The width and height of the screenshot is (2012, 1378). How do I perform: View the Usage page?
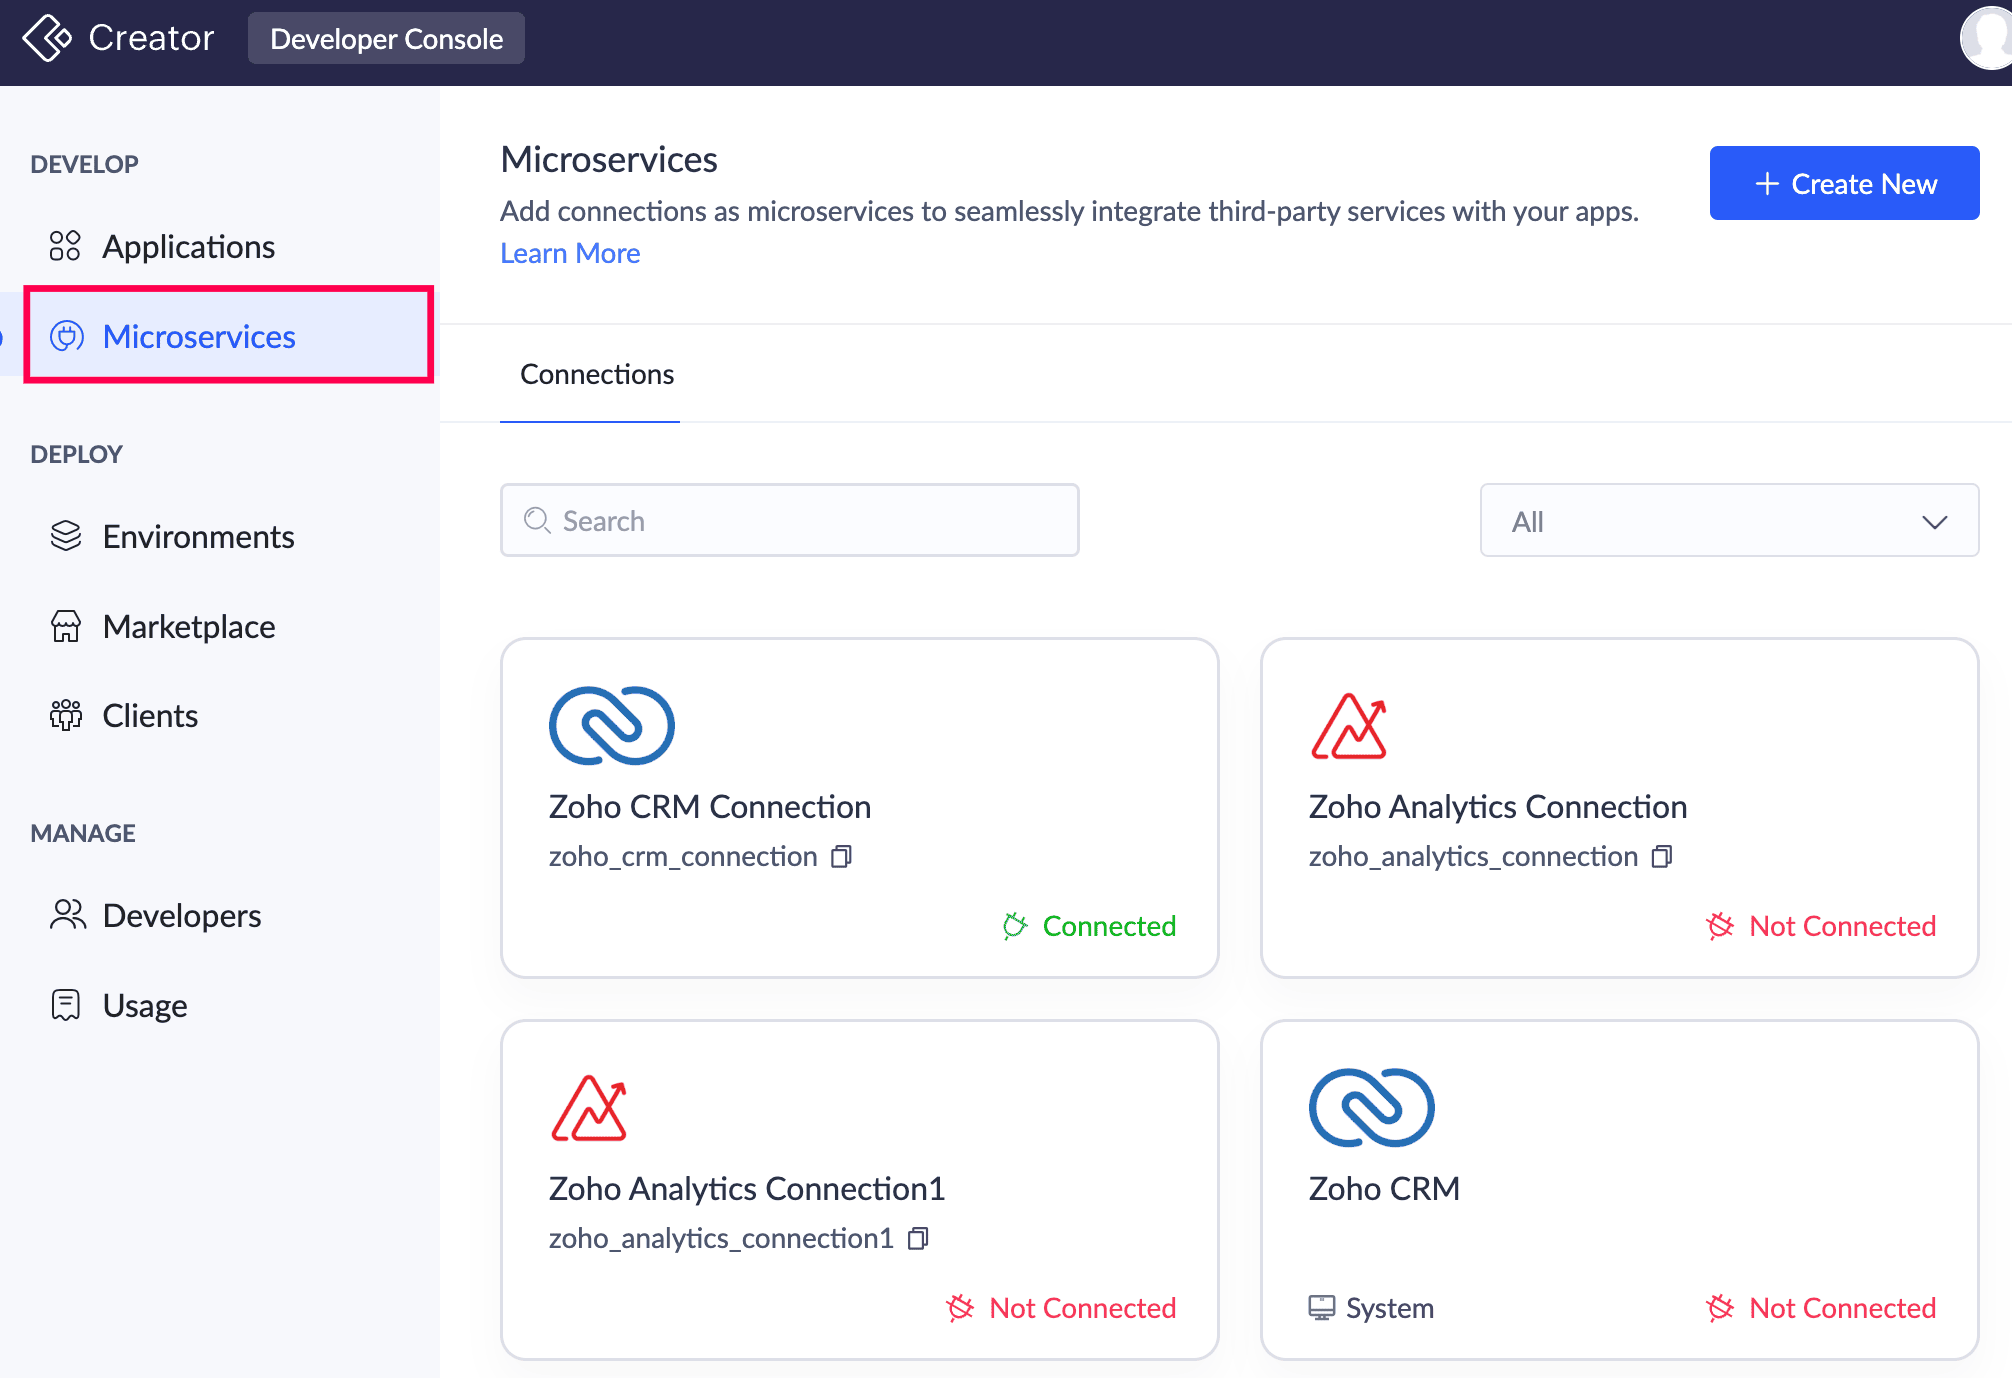(x=145, y=1006)
